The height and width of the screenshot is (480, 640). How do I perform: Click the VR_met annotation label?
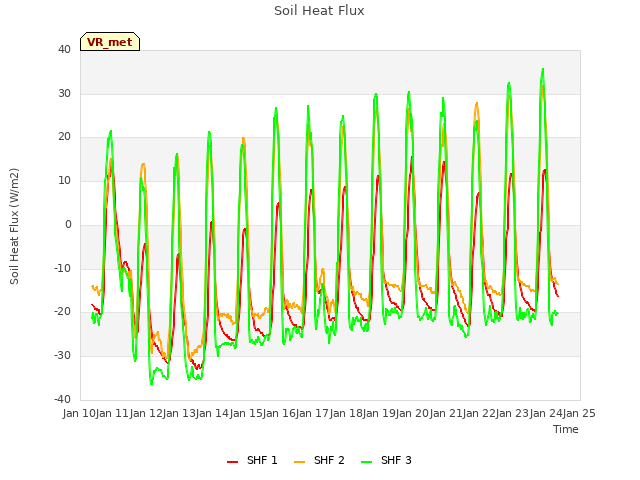pyautogui.click(x=110, y=42)
